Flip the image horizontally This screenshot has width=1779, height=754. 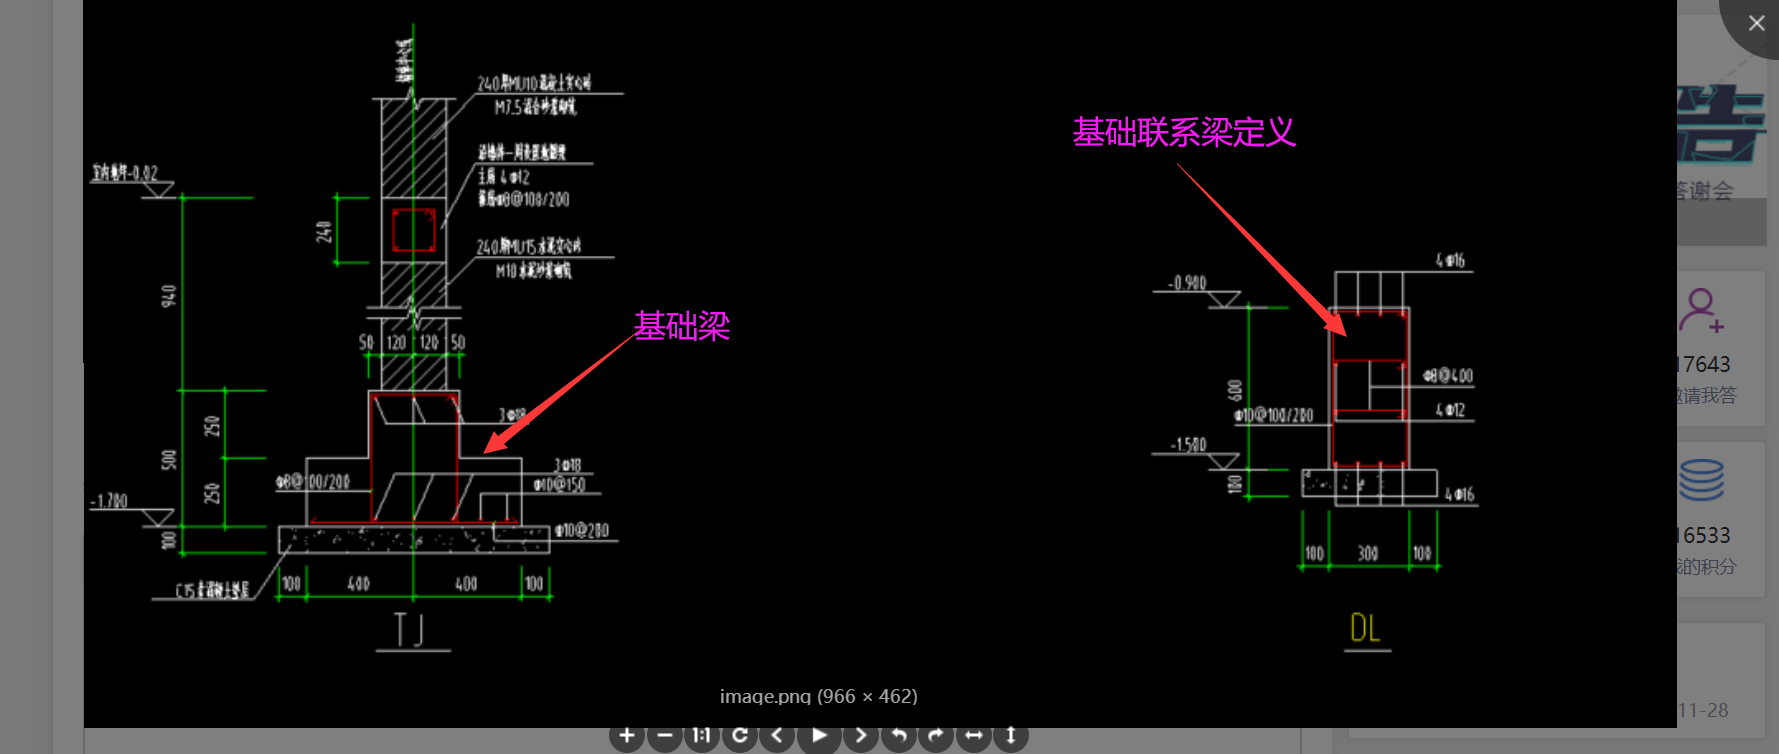point(973,736)
